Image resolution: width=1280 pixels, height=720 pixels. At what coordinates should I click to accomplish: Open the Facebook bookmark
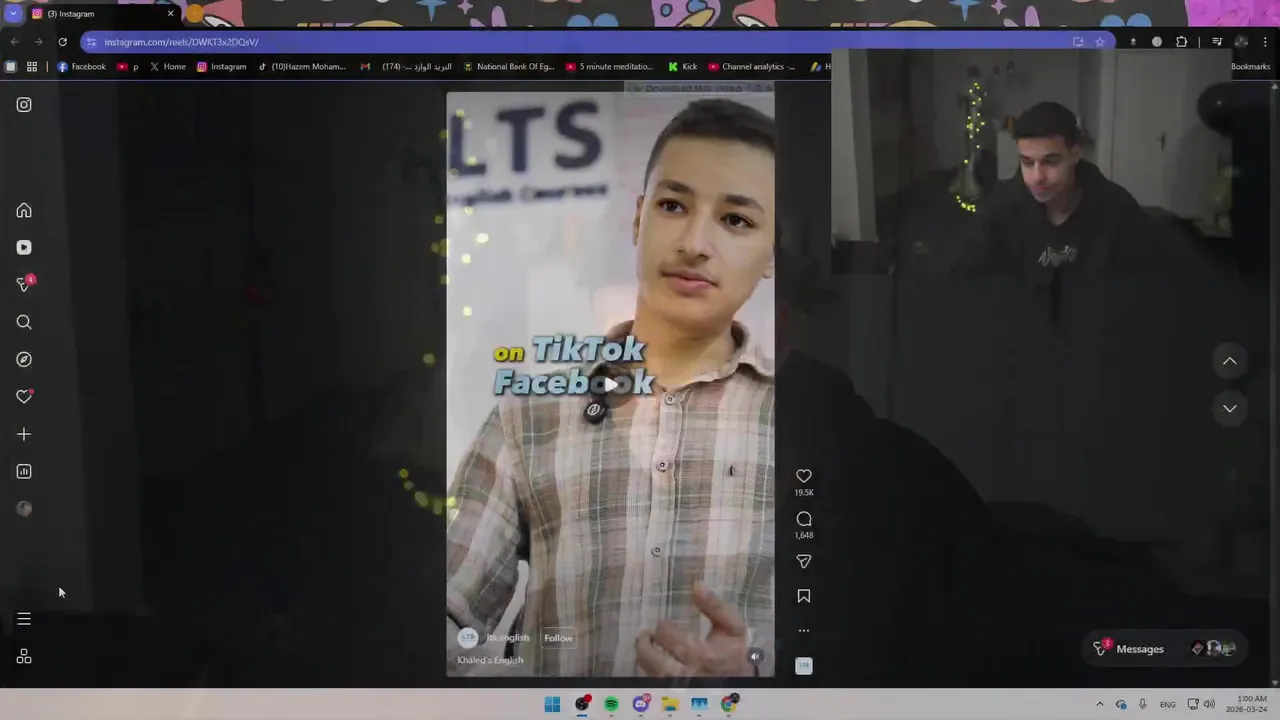point(81,67)
